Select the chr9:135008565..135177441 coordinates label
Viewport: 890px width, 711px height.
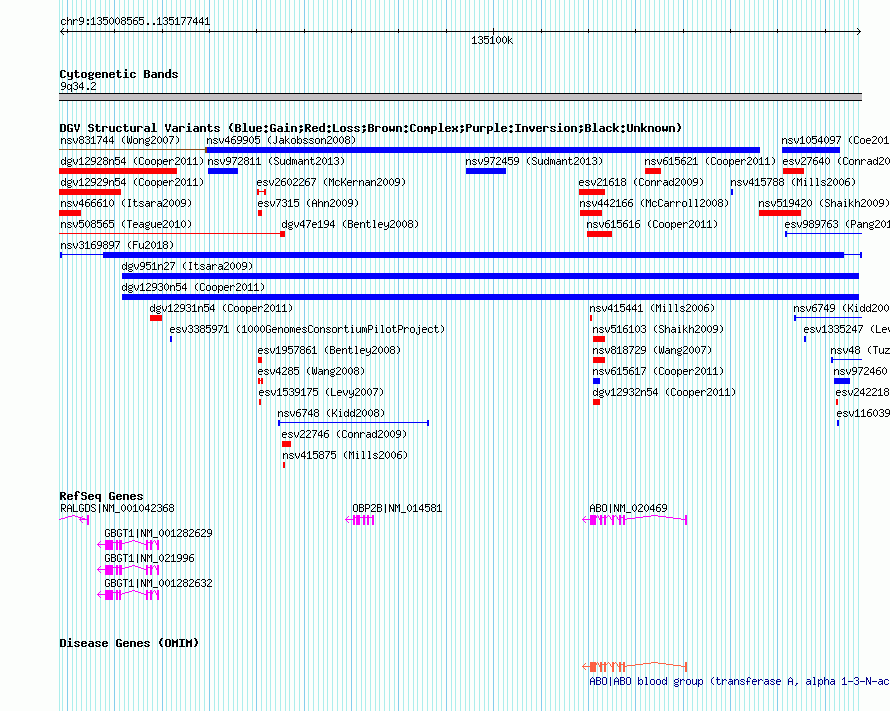[x=135, y=22]
